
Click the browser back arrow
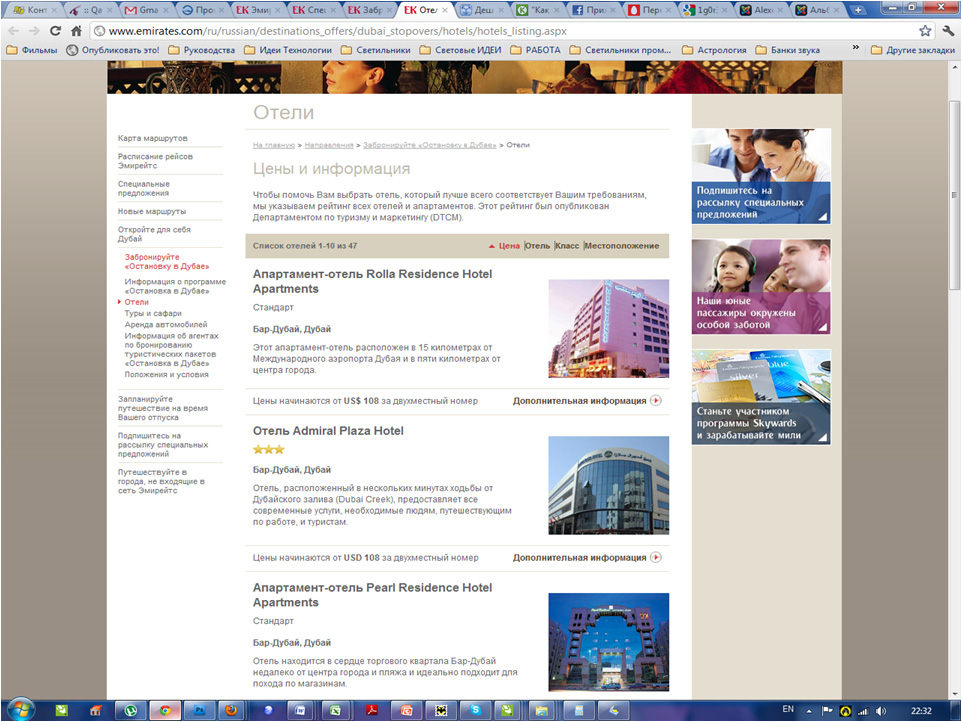tap(13, 31)
